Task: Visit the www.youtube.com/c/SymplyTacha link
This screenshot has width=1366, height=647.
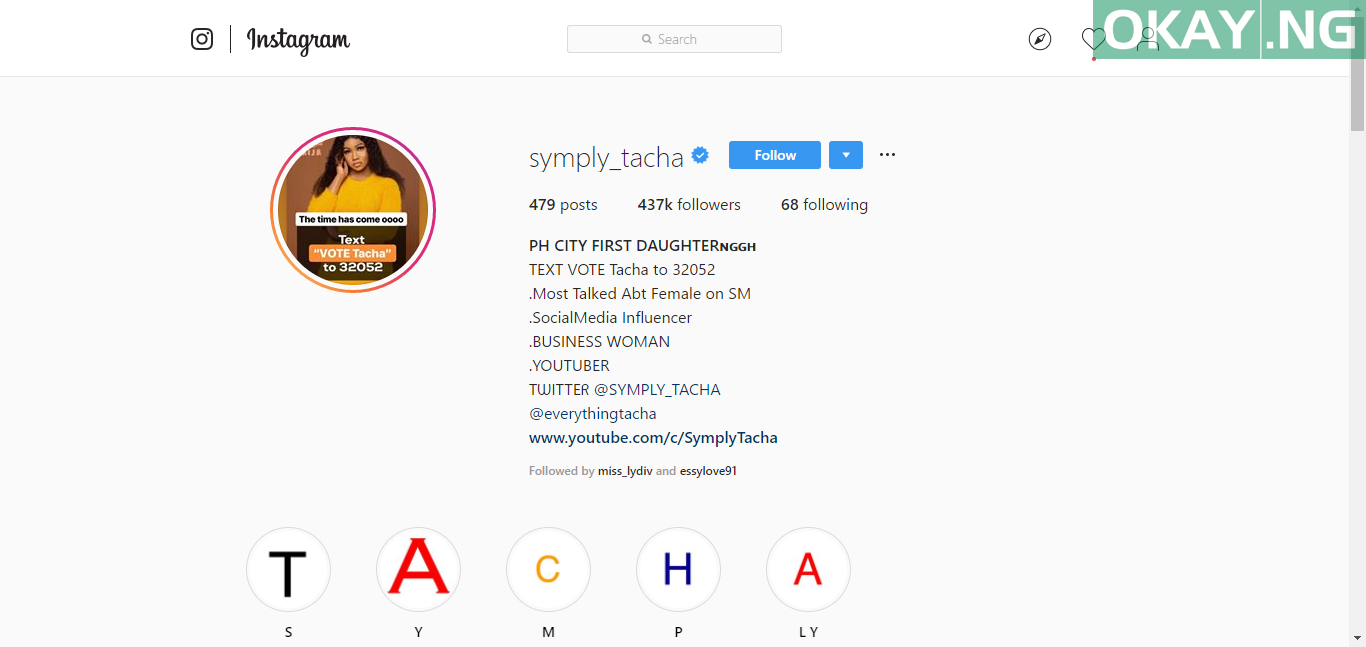Action: click(653, 438)
